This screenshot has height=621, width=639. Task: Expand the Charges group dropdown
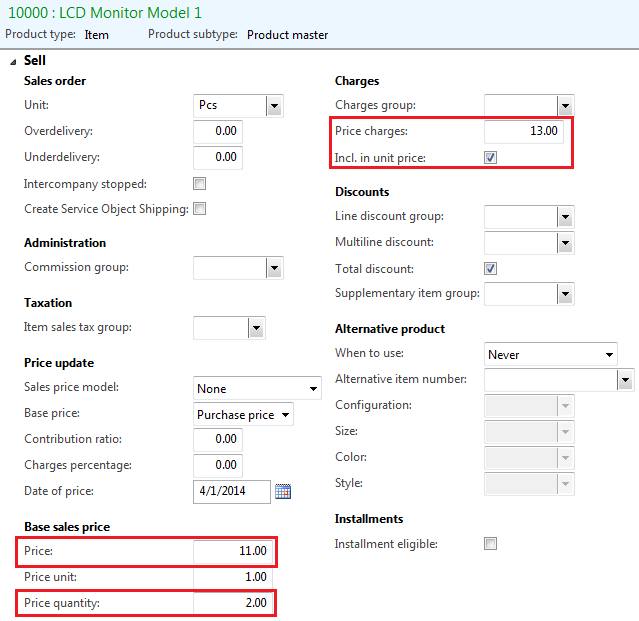coord(566,106)
